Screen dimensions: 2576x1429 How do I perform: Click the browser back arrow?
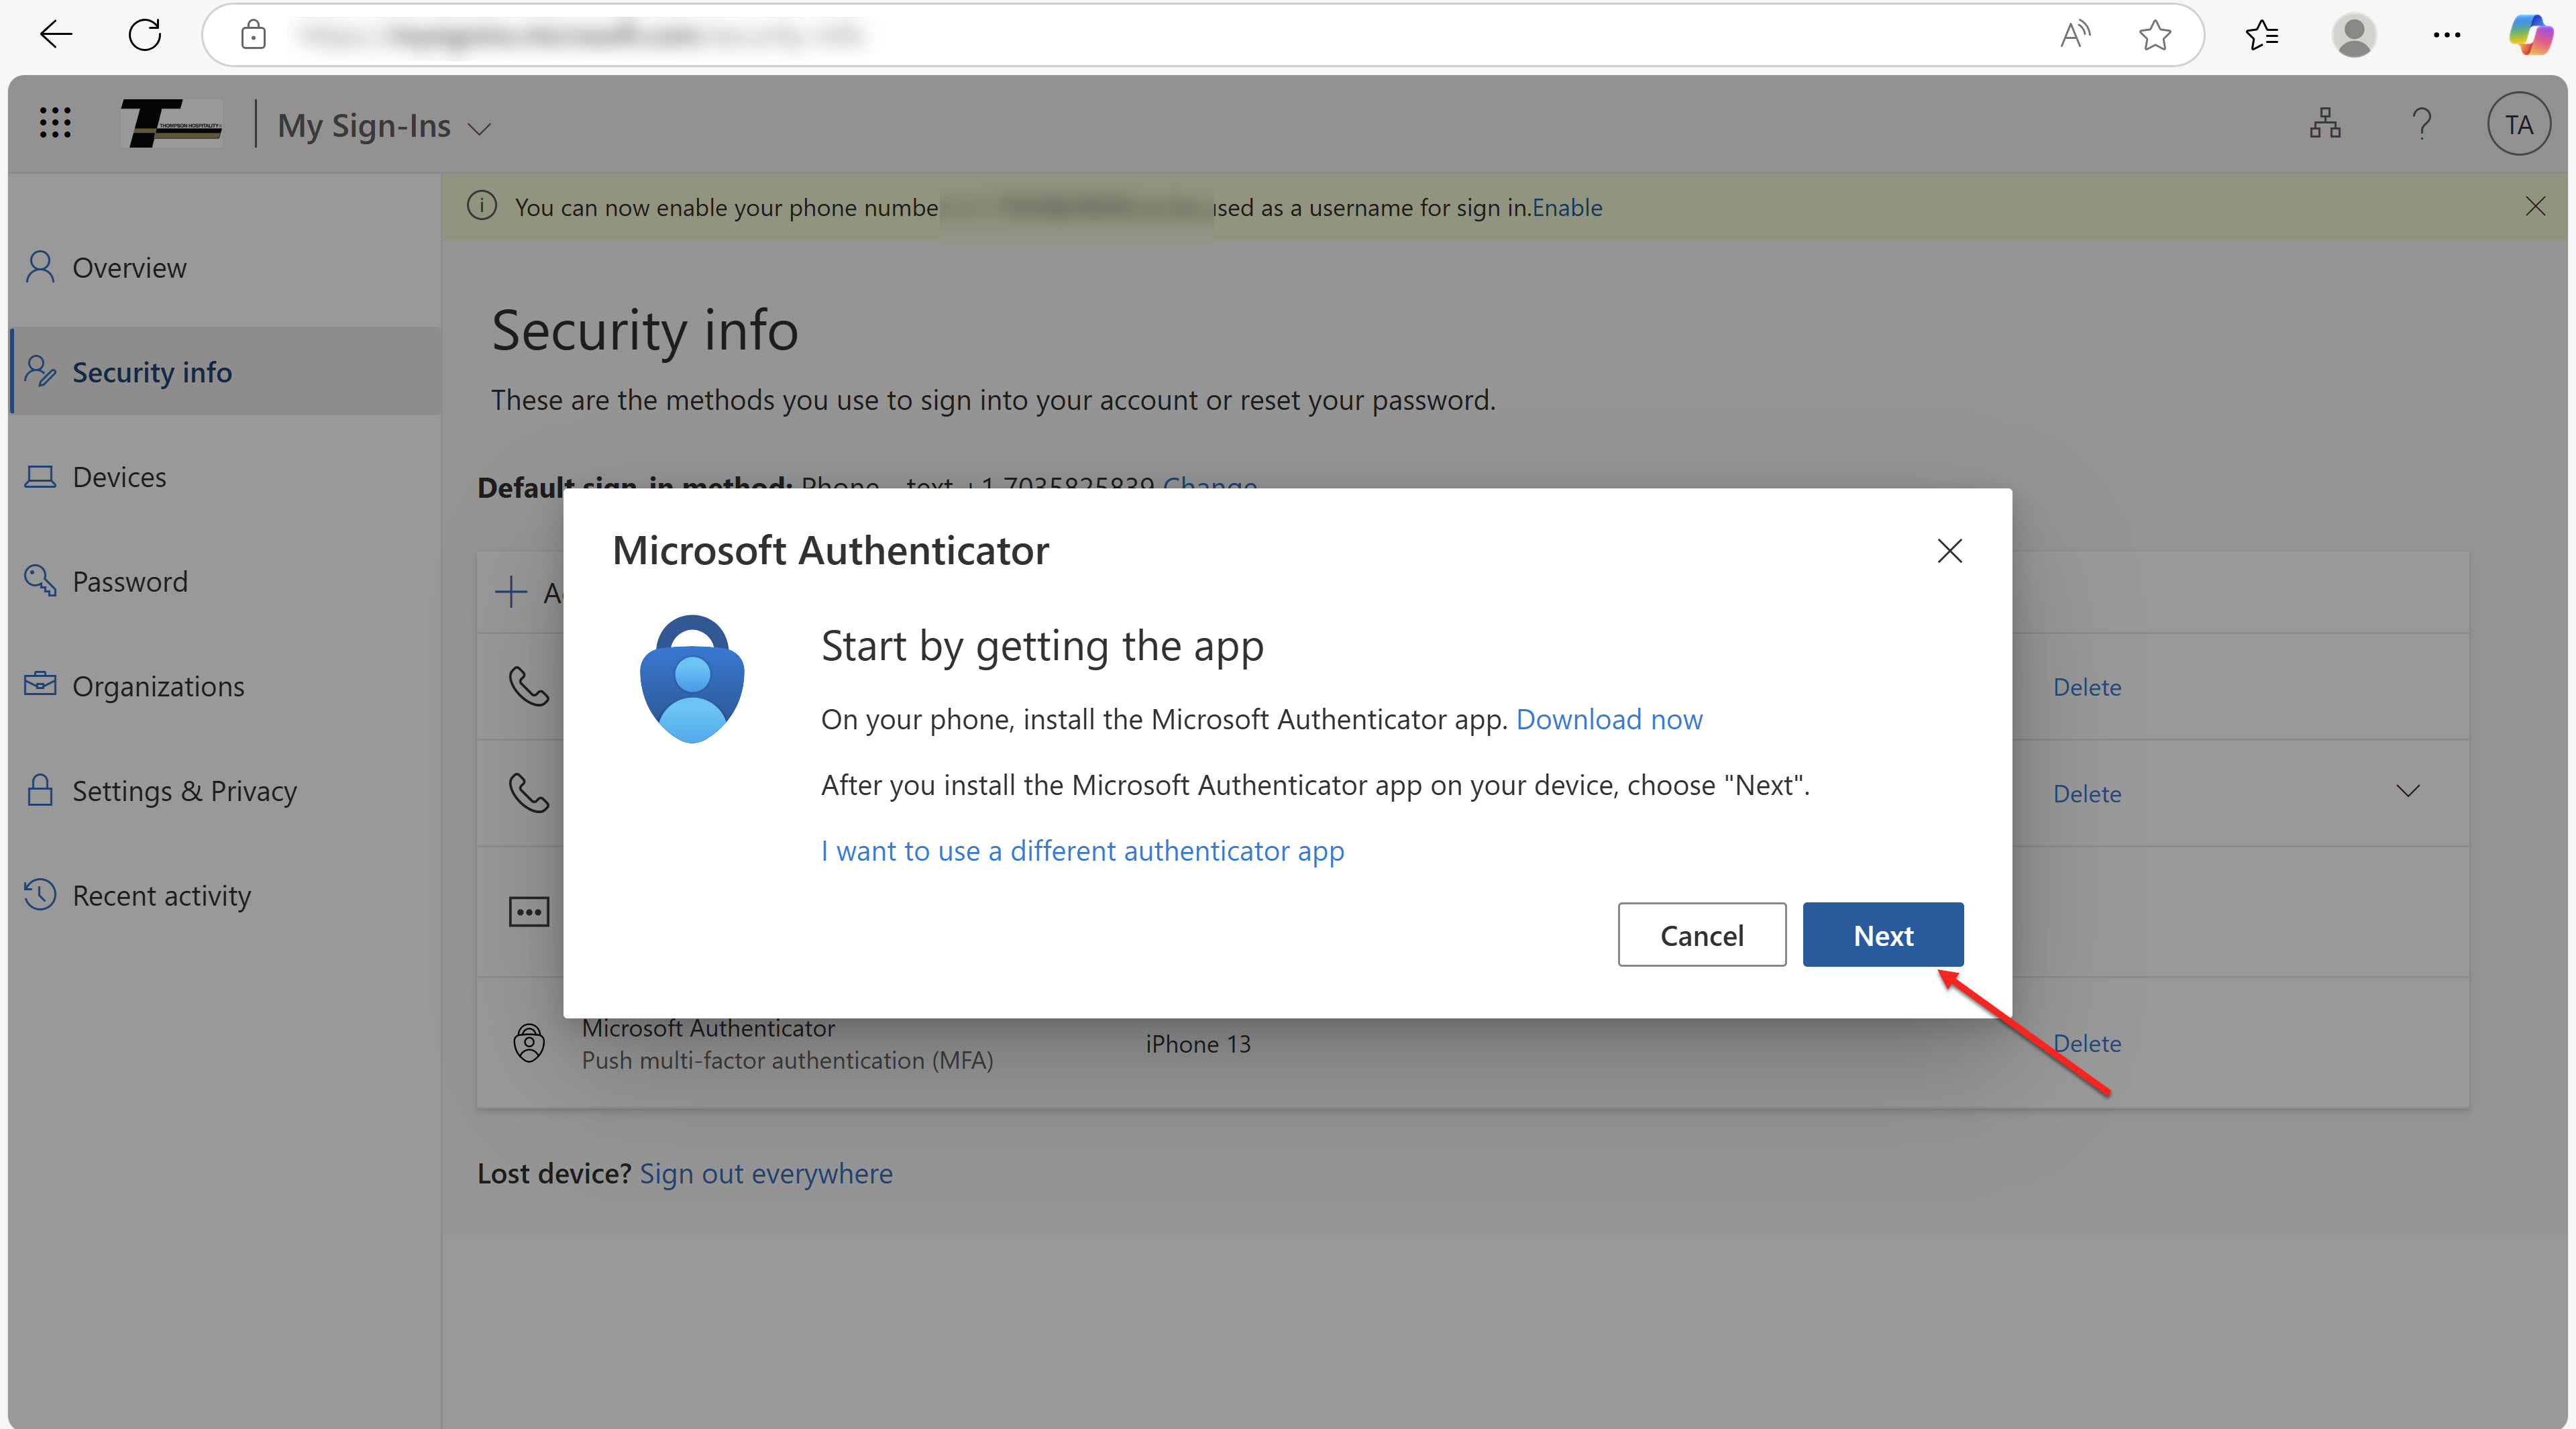point(56,35)
